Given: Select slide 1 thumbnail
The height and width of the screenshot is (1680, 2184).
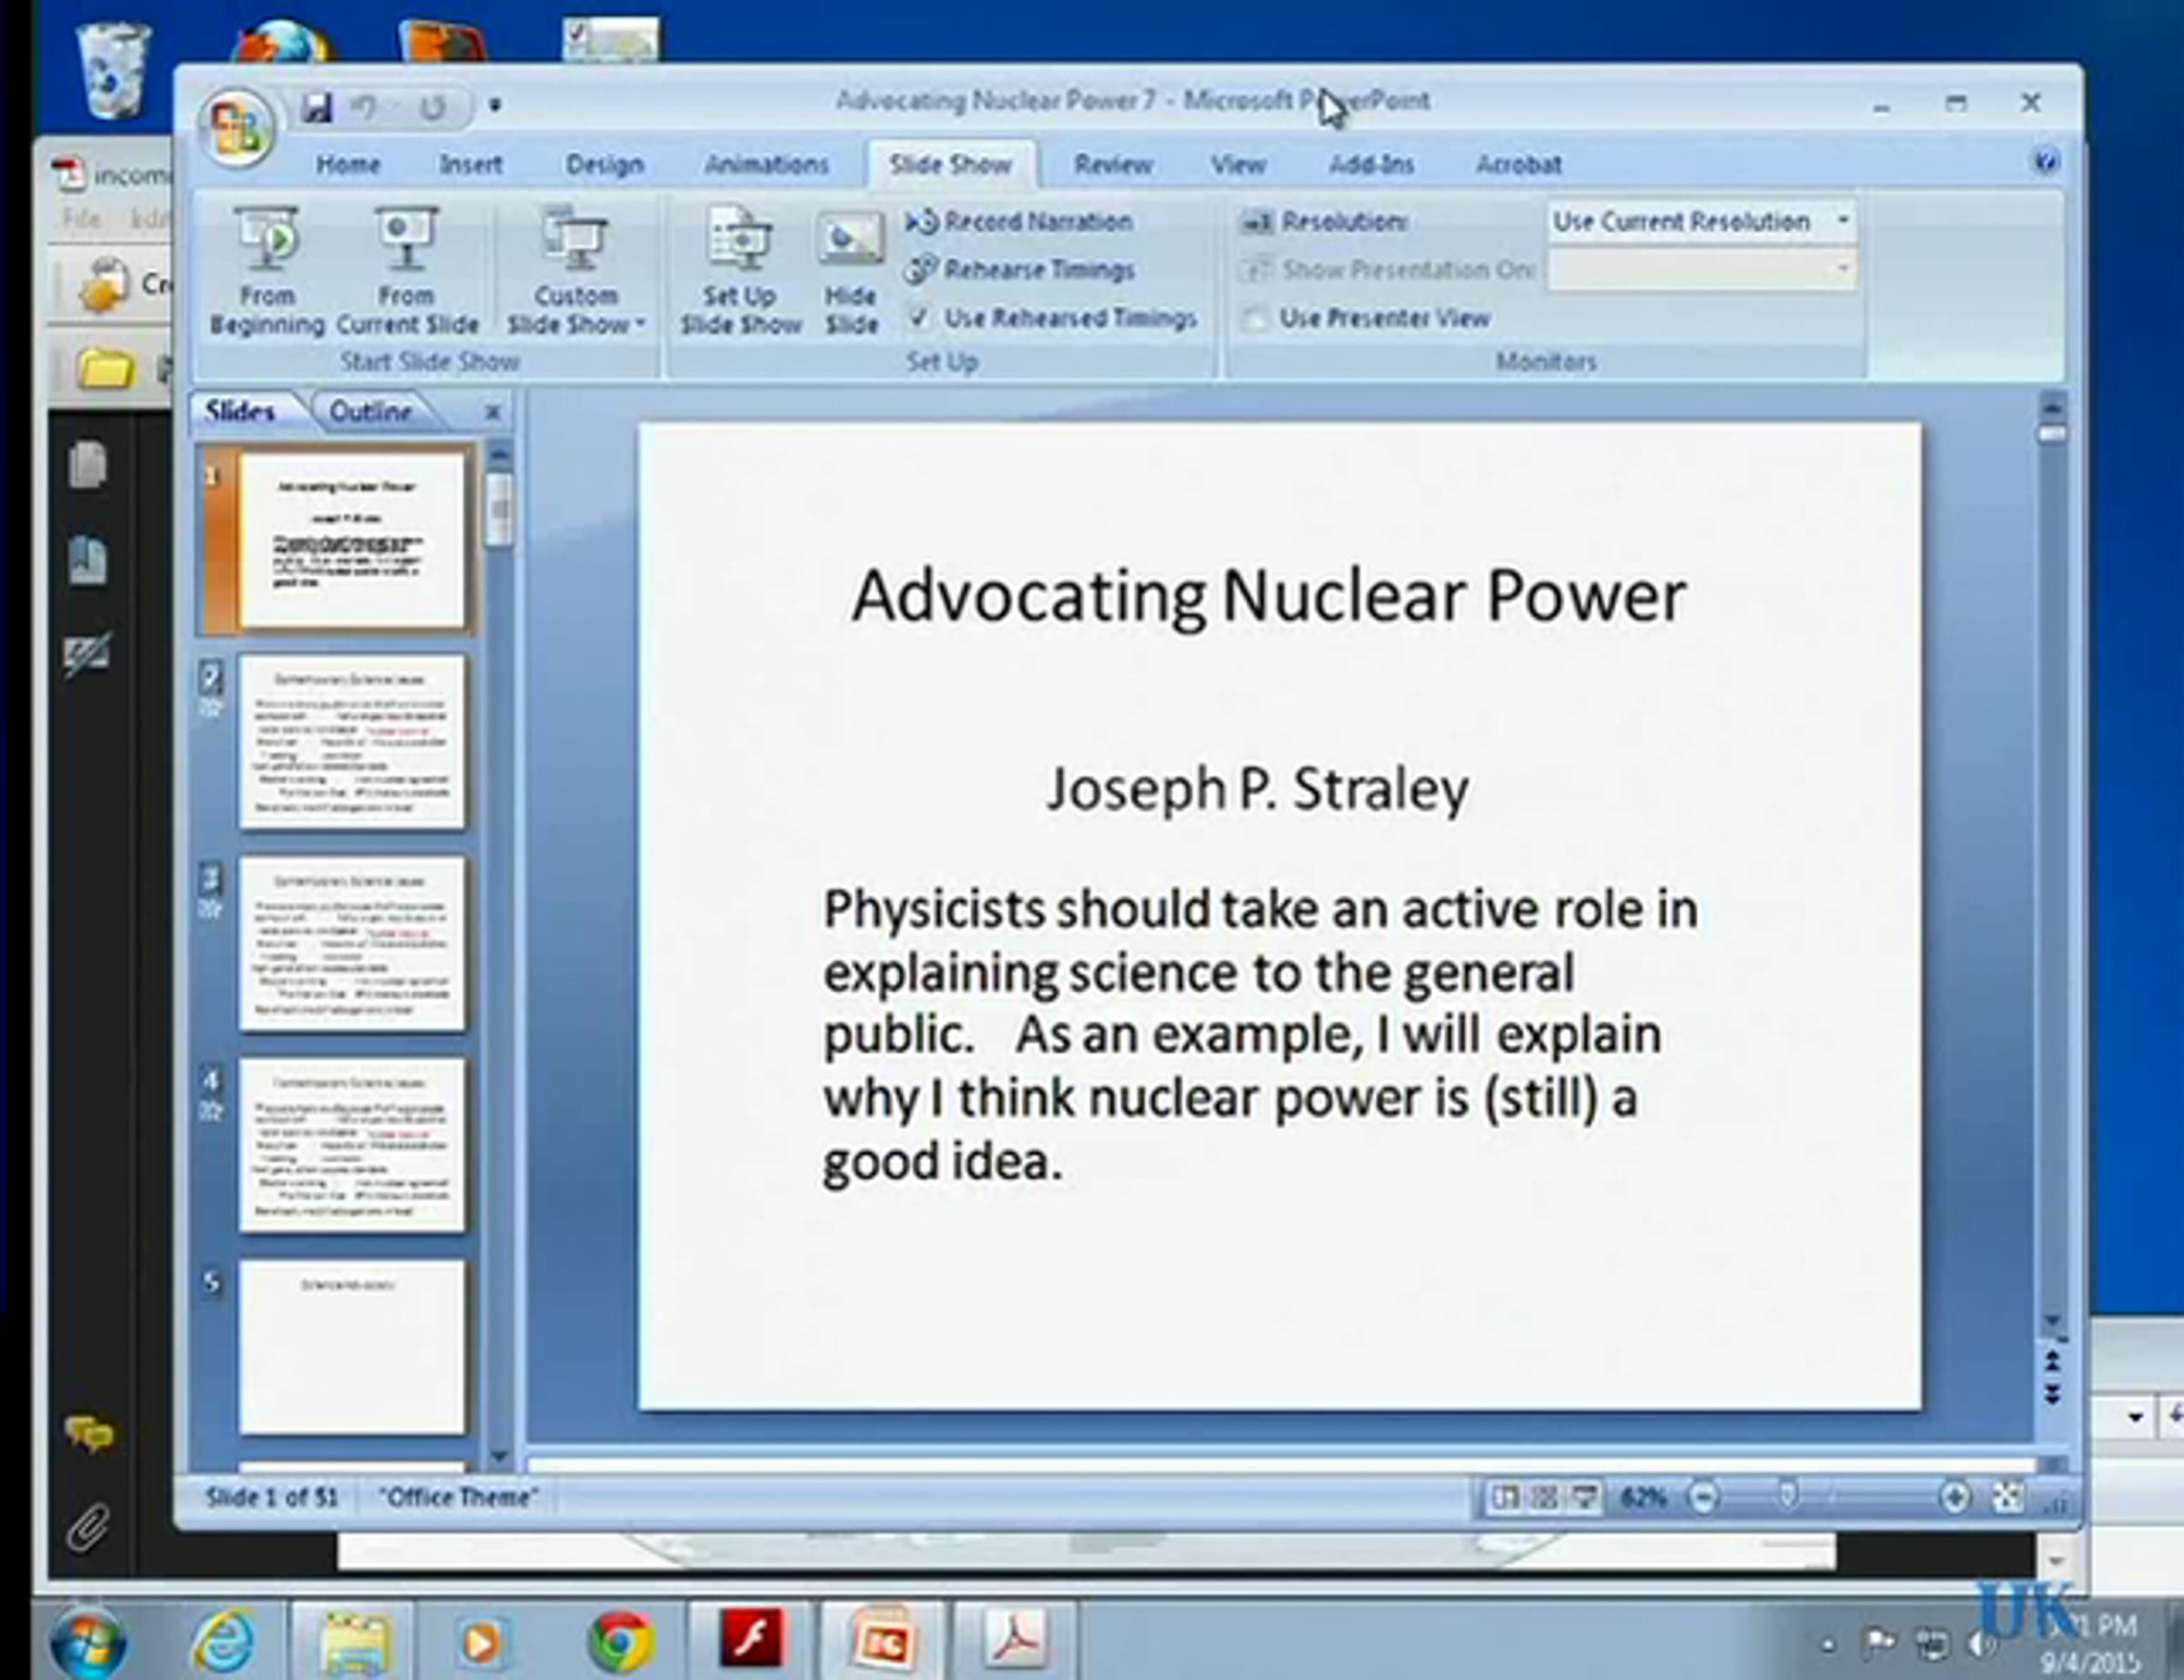Looking at the screenshot, I should pyautogui.click(x=352, y=540).
